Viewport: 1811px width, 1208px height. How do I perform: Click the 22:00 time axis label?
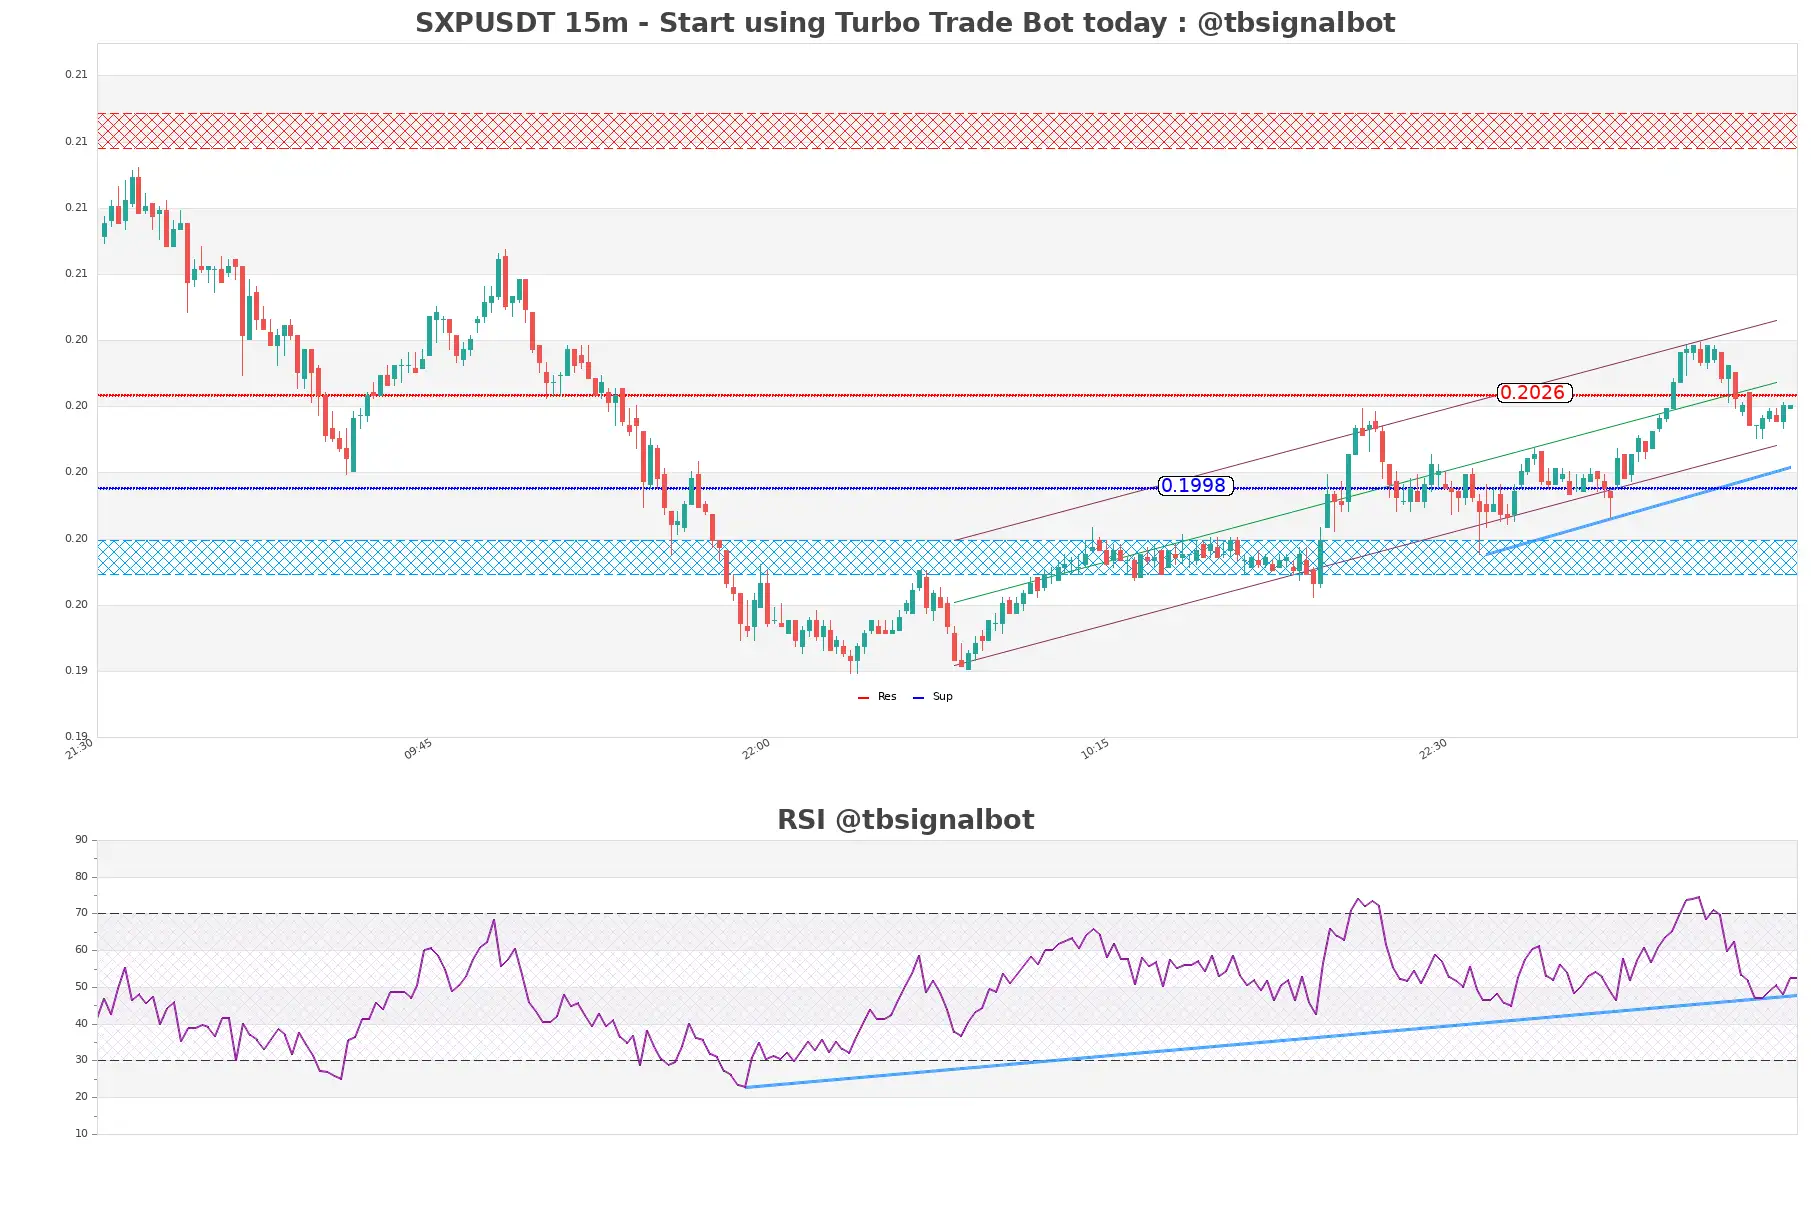756,749
